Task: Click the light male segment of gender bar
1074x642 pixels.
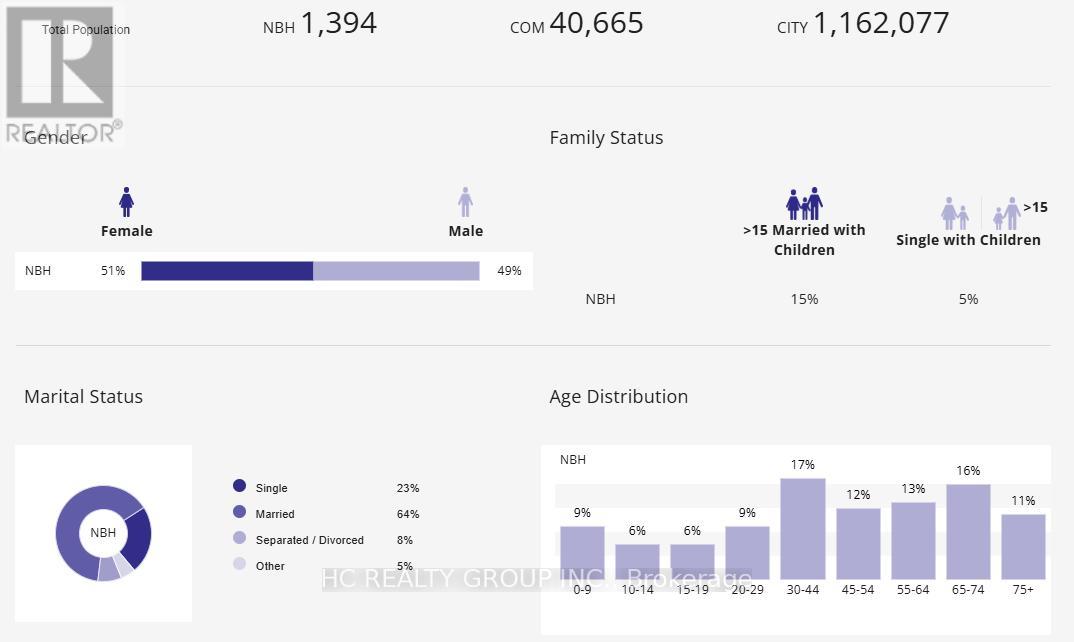Action: [x=396, y=271]
